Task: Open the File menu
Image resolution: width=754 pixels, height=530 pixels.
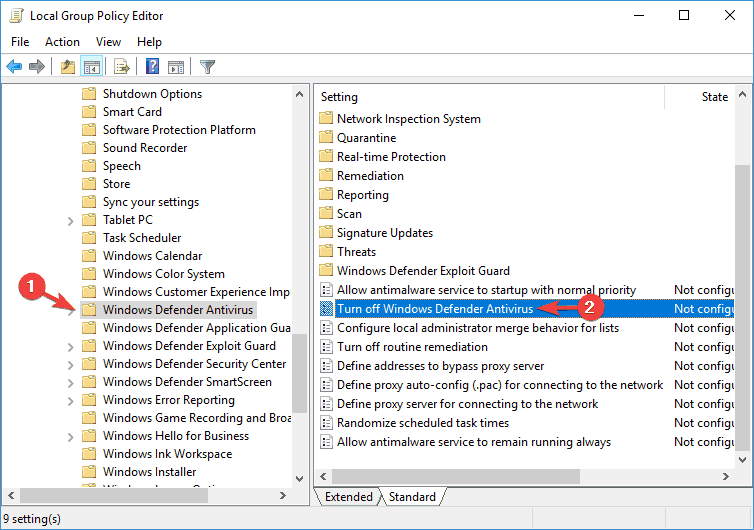Action: coord(20,42)
